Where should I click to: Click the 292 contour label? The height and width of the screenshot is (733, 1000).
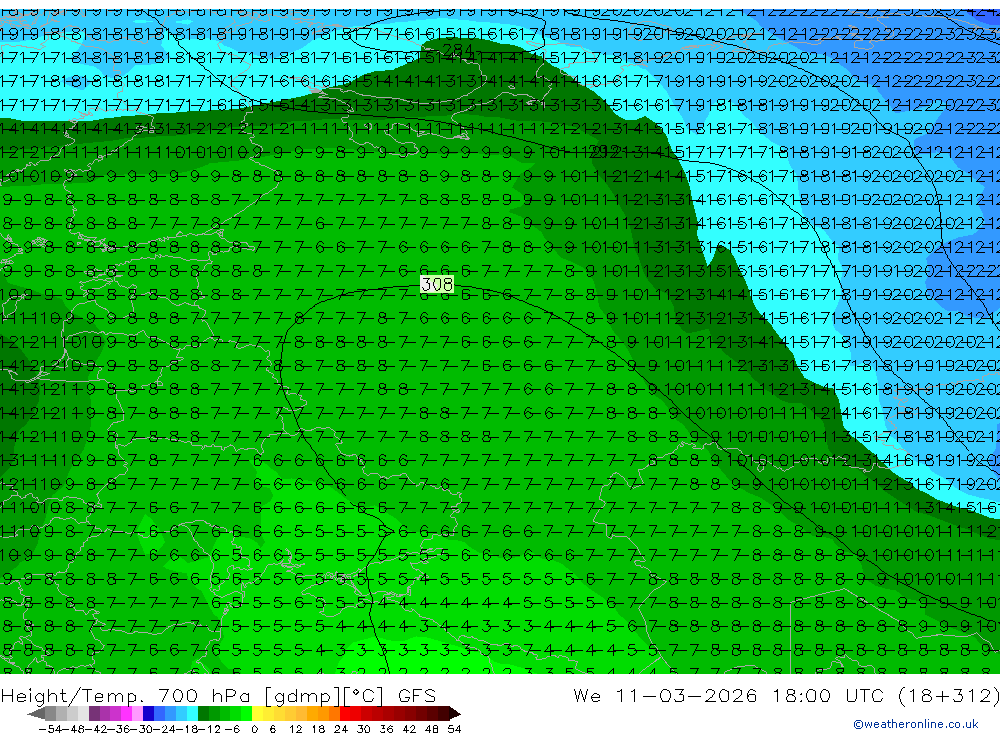pyautogui.click(x=606, y=152)
